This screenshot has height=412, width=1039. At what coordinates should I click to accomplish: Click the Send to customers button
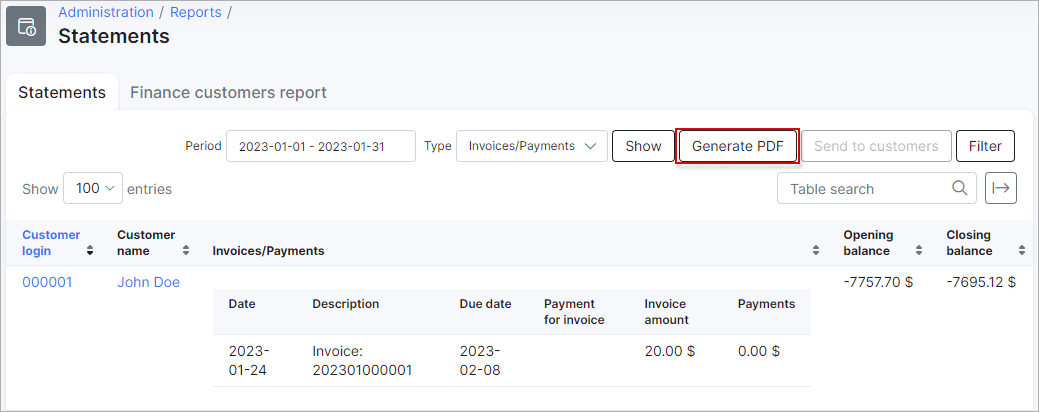(876, 146)
